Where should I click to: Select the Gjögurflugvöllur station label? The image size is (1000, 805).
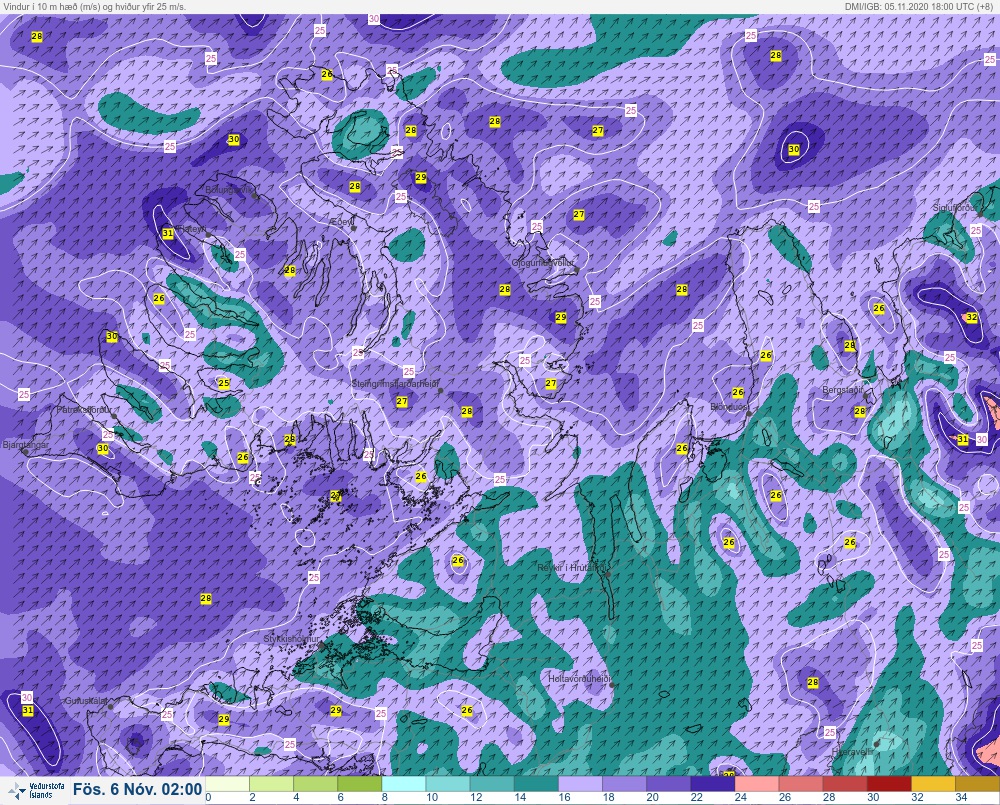pos(543,263)
